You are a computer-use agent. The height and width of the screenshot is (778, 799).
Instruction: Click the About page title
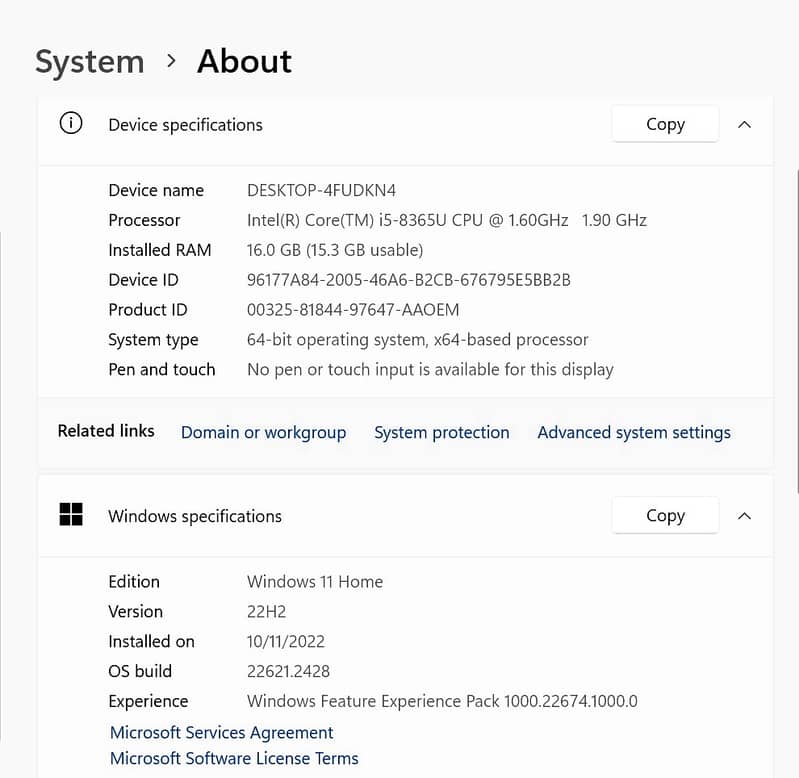click(244, 61)
